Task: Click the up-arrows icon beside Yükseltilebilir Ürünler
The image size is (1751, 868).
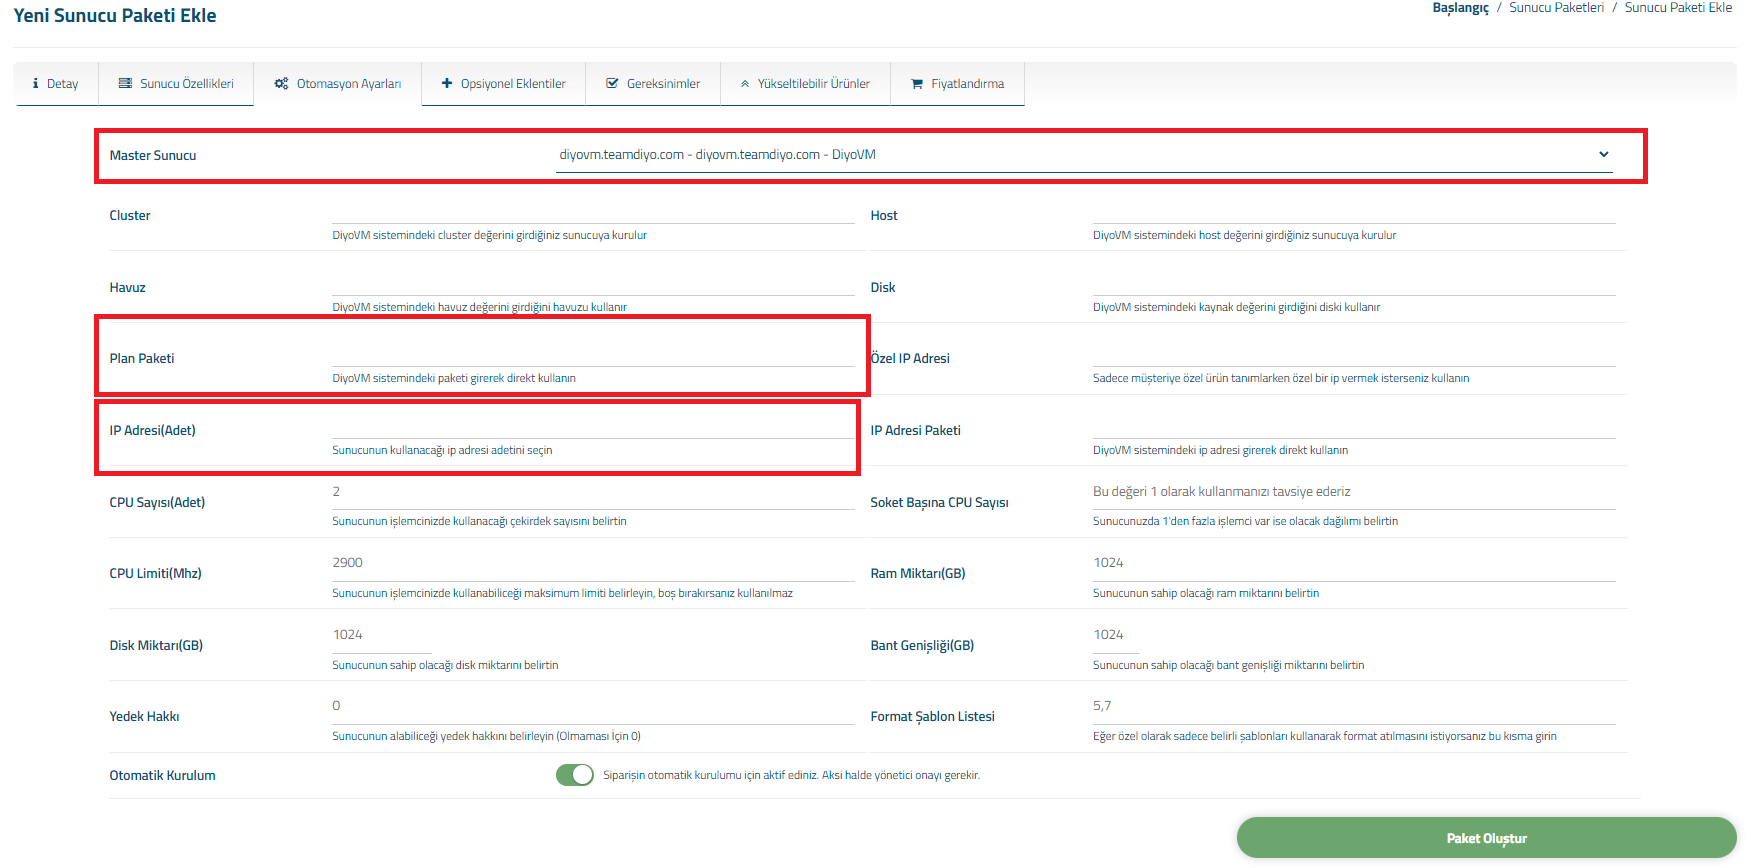Action: coord(745,84)
